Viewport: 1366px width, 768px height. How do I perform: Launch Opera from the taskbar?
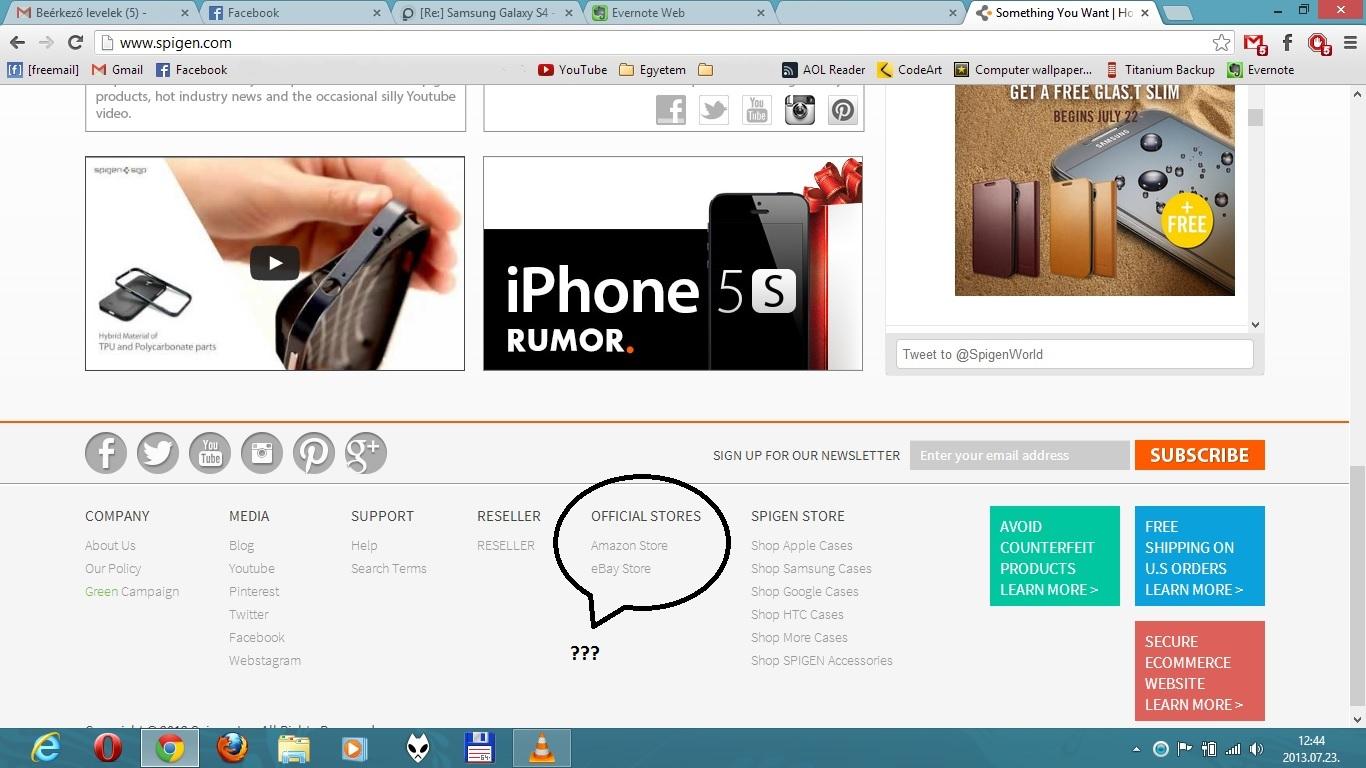pyautogui.click(x=108, y=747)
